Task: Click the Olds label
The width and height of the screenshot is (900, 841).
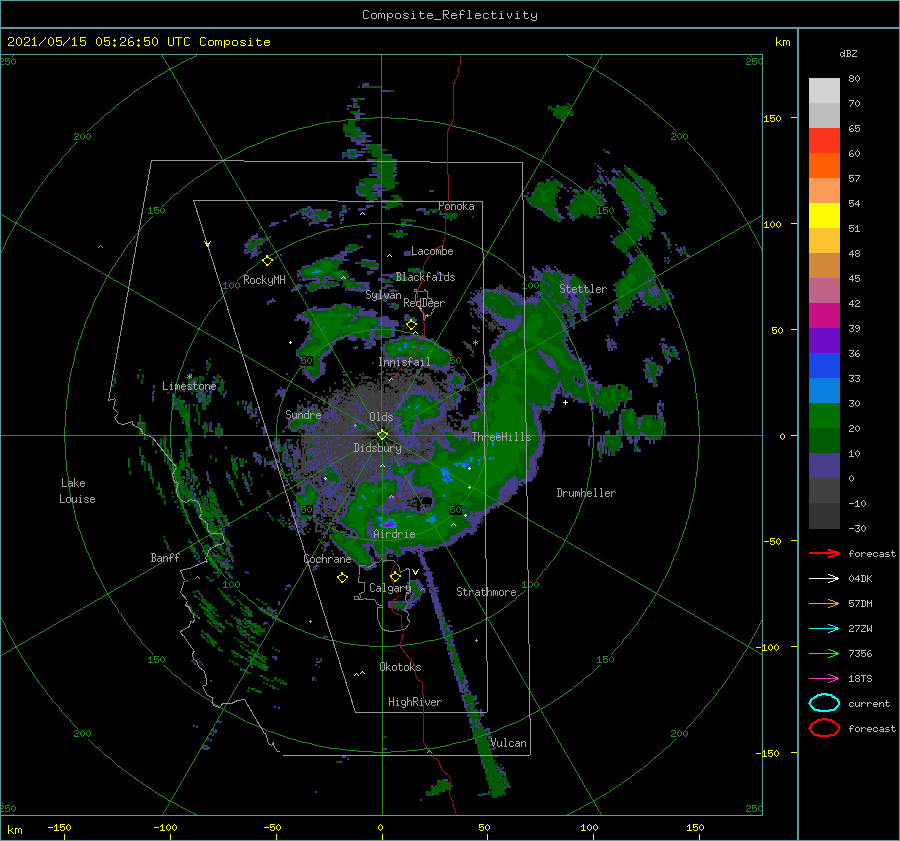Action: coord(381,417)
